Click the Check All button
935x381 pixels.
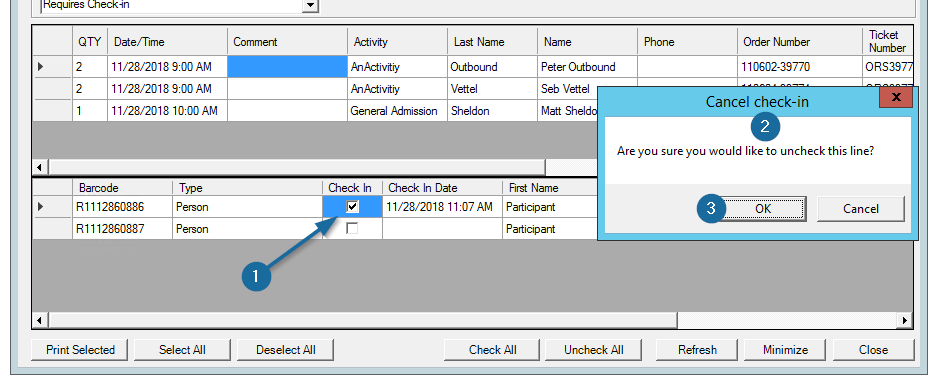coord(493,350)
